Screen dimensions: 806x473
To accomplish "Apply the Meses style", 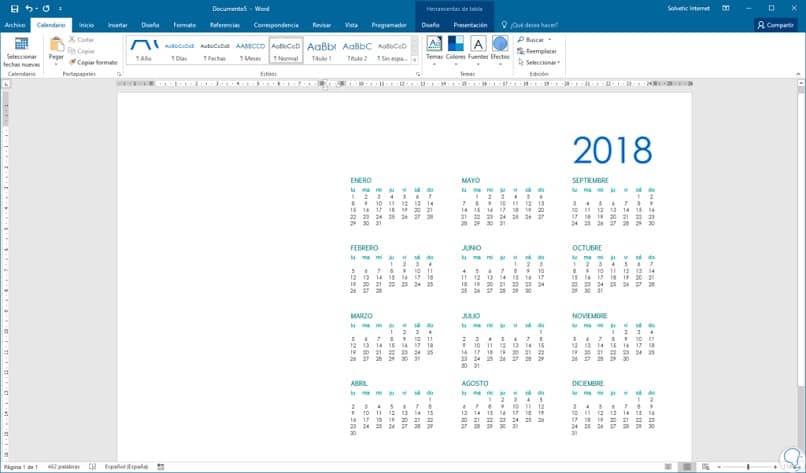I will tap(250, 50).
